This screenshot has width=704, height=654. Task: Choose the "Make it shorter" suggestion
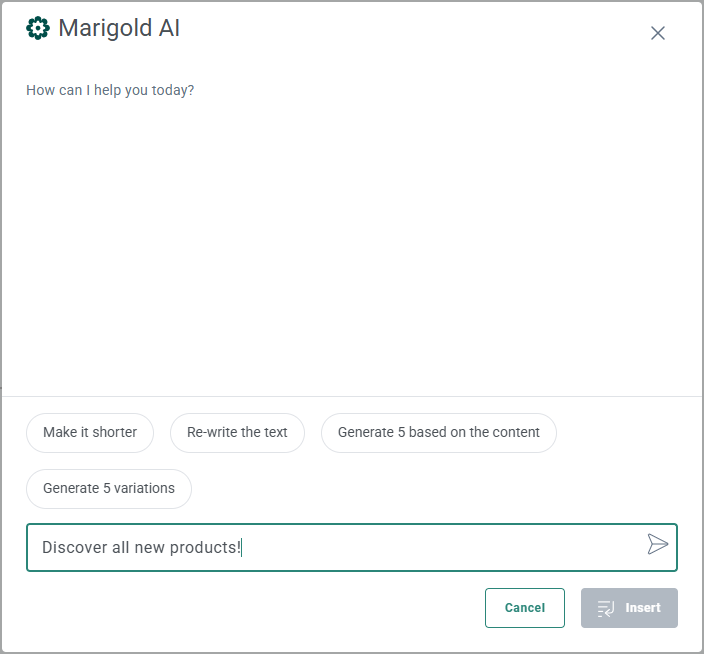(90, 433)
